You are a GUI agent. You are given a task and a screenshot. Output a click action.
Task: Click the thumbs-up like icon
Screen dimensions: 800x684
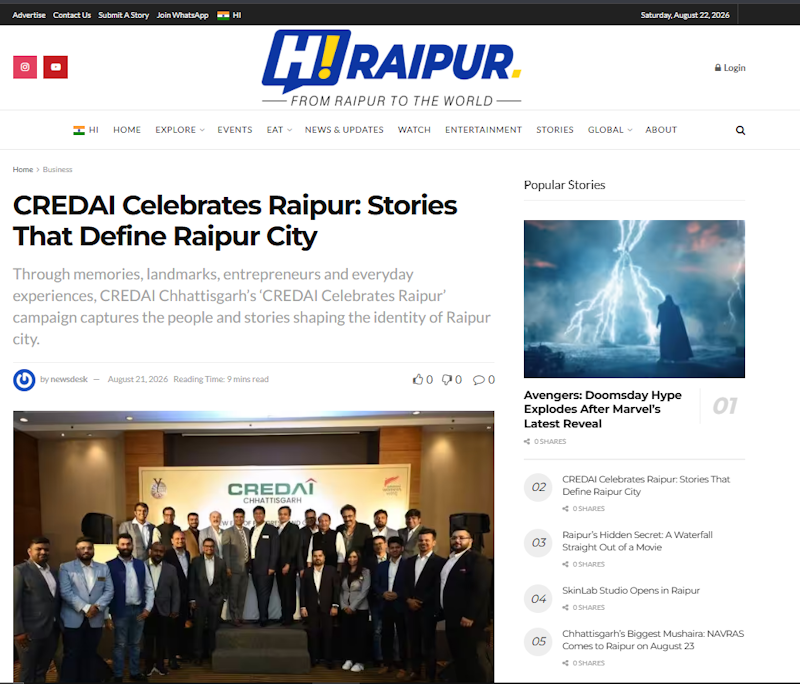click(418, 379)
